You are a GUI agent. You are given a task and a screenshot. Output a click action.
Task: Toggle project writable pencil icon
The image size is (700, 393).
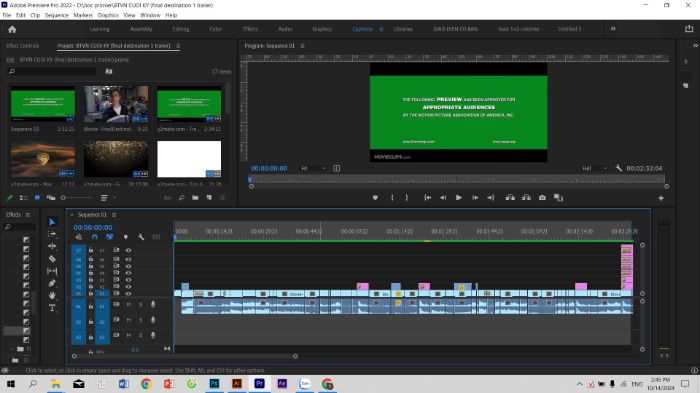(x=9, y=197)
